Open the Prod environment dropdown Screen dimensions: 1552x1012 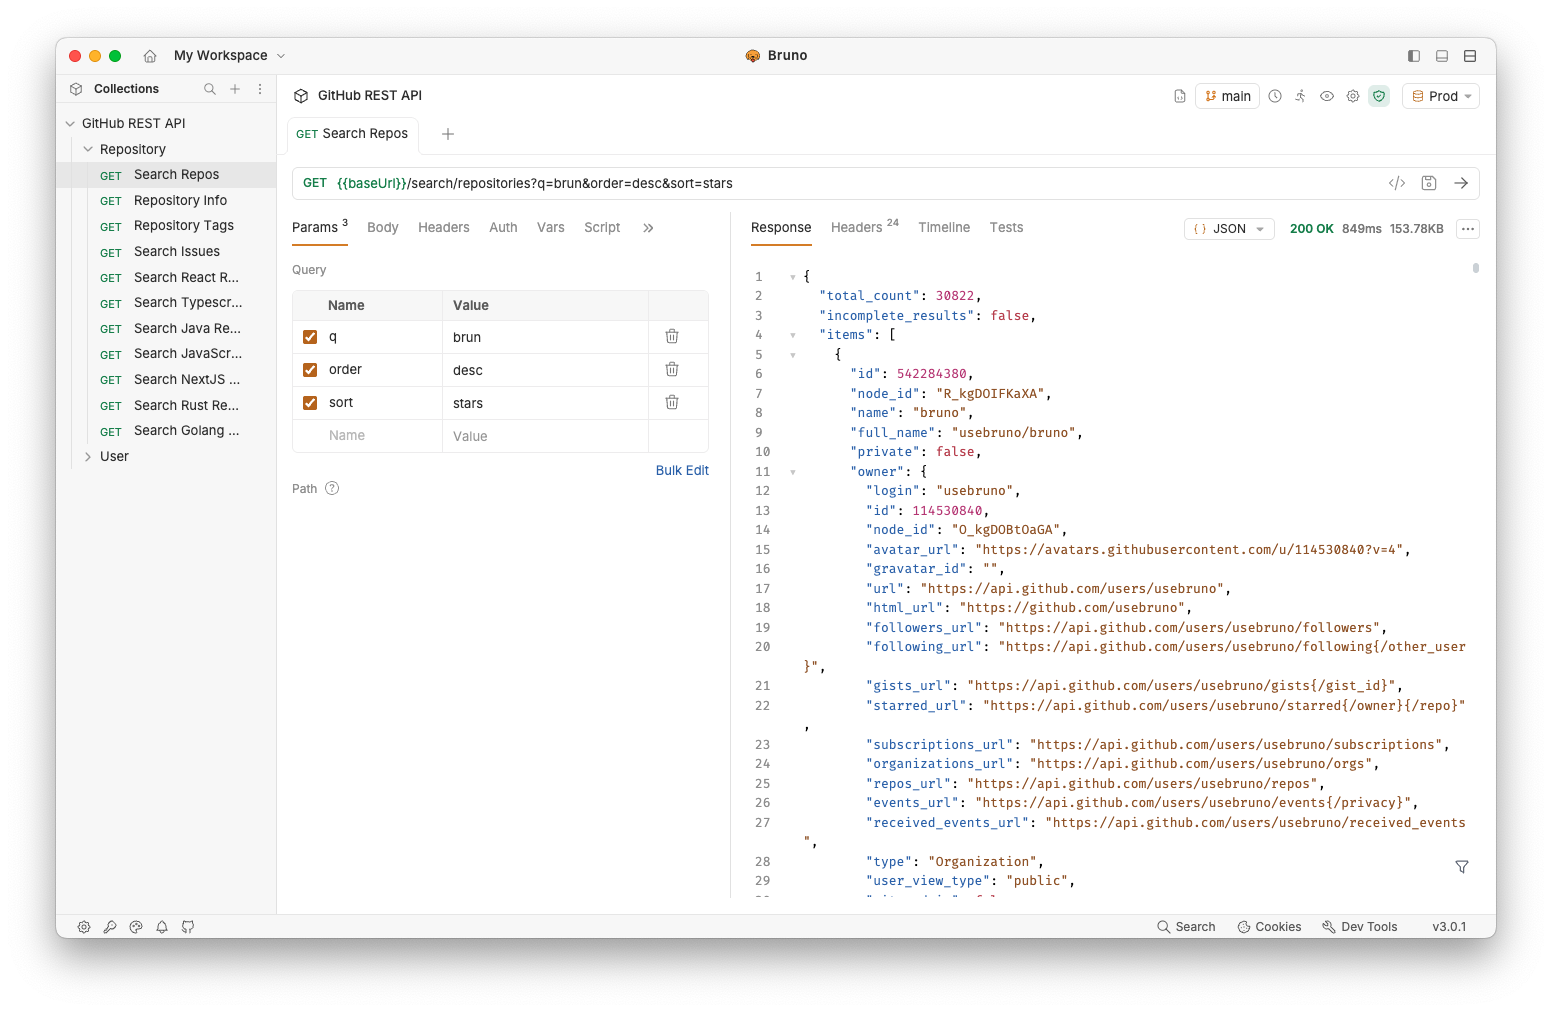[x=1441, y=96]
